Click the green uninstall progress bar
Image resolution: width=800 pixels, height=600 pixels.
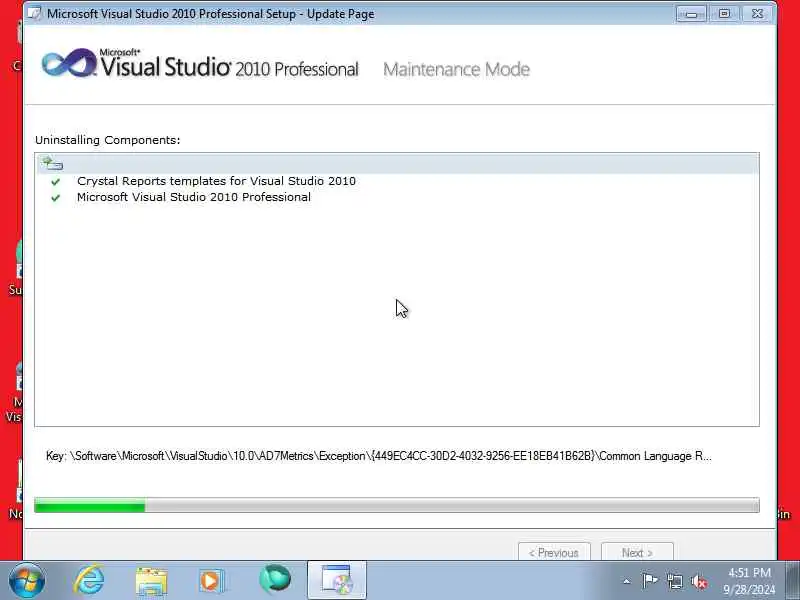click(x=396, y=505)
